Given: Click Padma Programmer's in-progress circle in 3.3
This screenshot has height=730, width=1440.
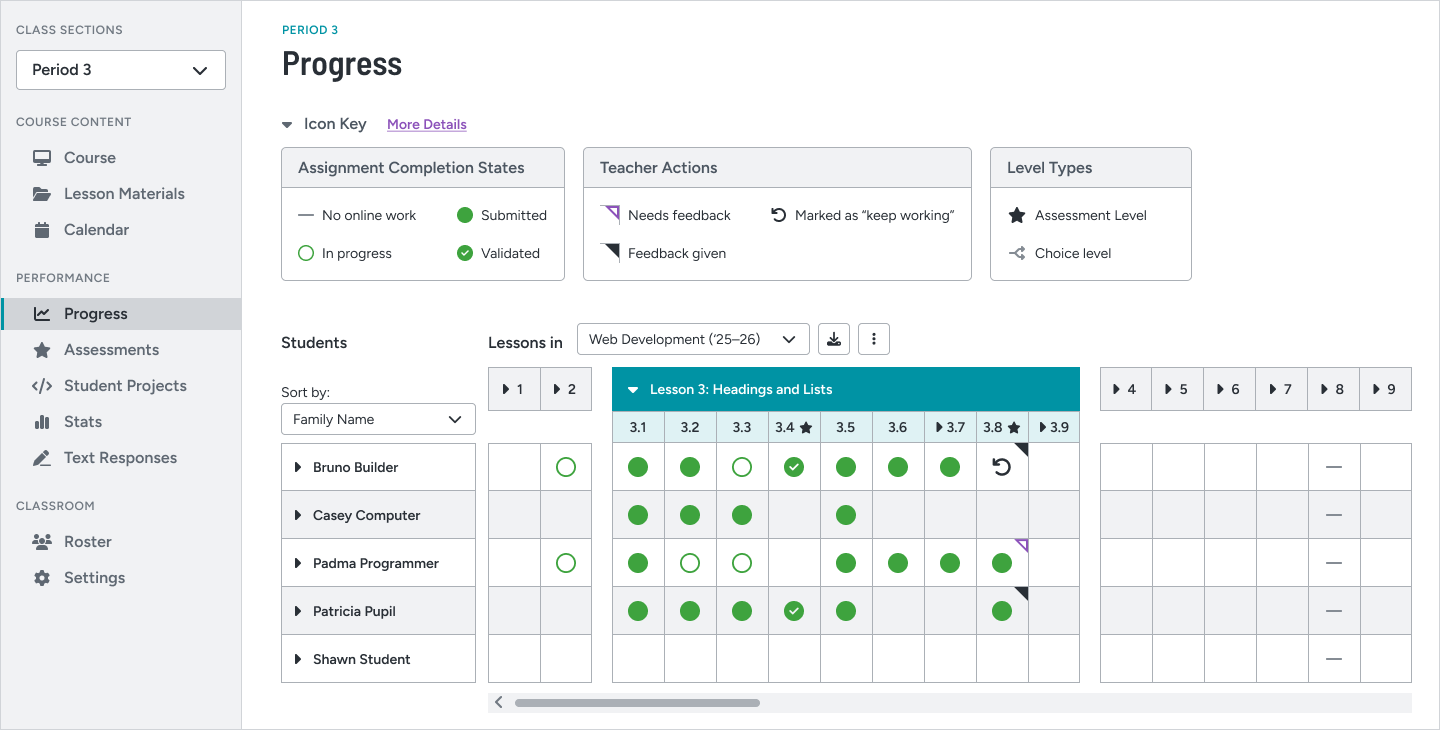Looking at the screenshot, I should (742, 563).
